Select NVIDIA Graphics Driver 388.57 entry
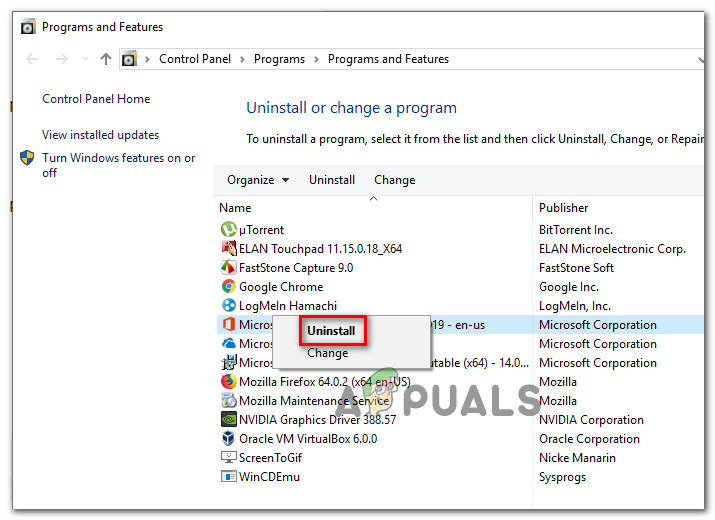 tap(317, 419)
